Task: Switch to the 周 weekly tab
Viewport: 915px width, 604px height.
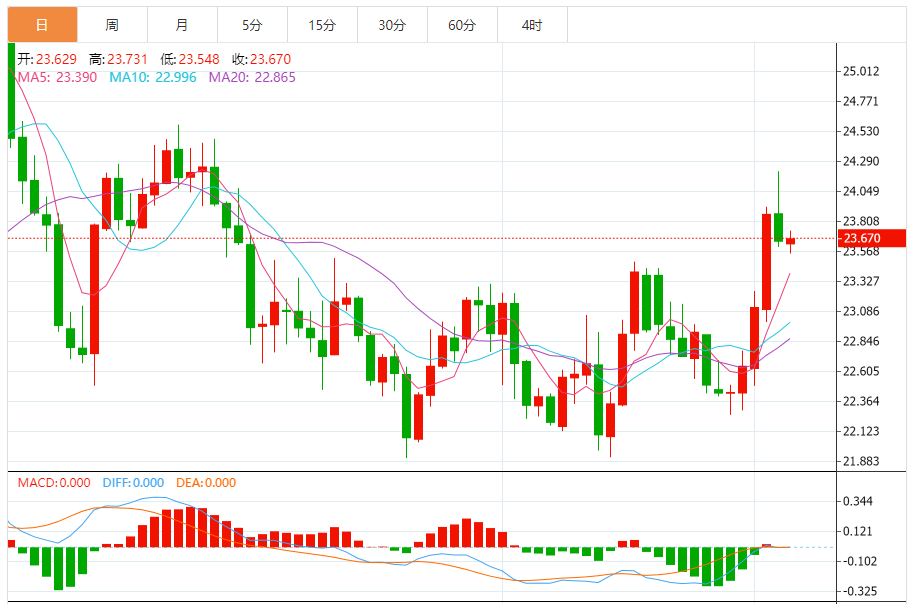Action: click(x=112, y=25)
